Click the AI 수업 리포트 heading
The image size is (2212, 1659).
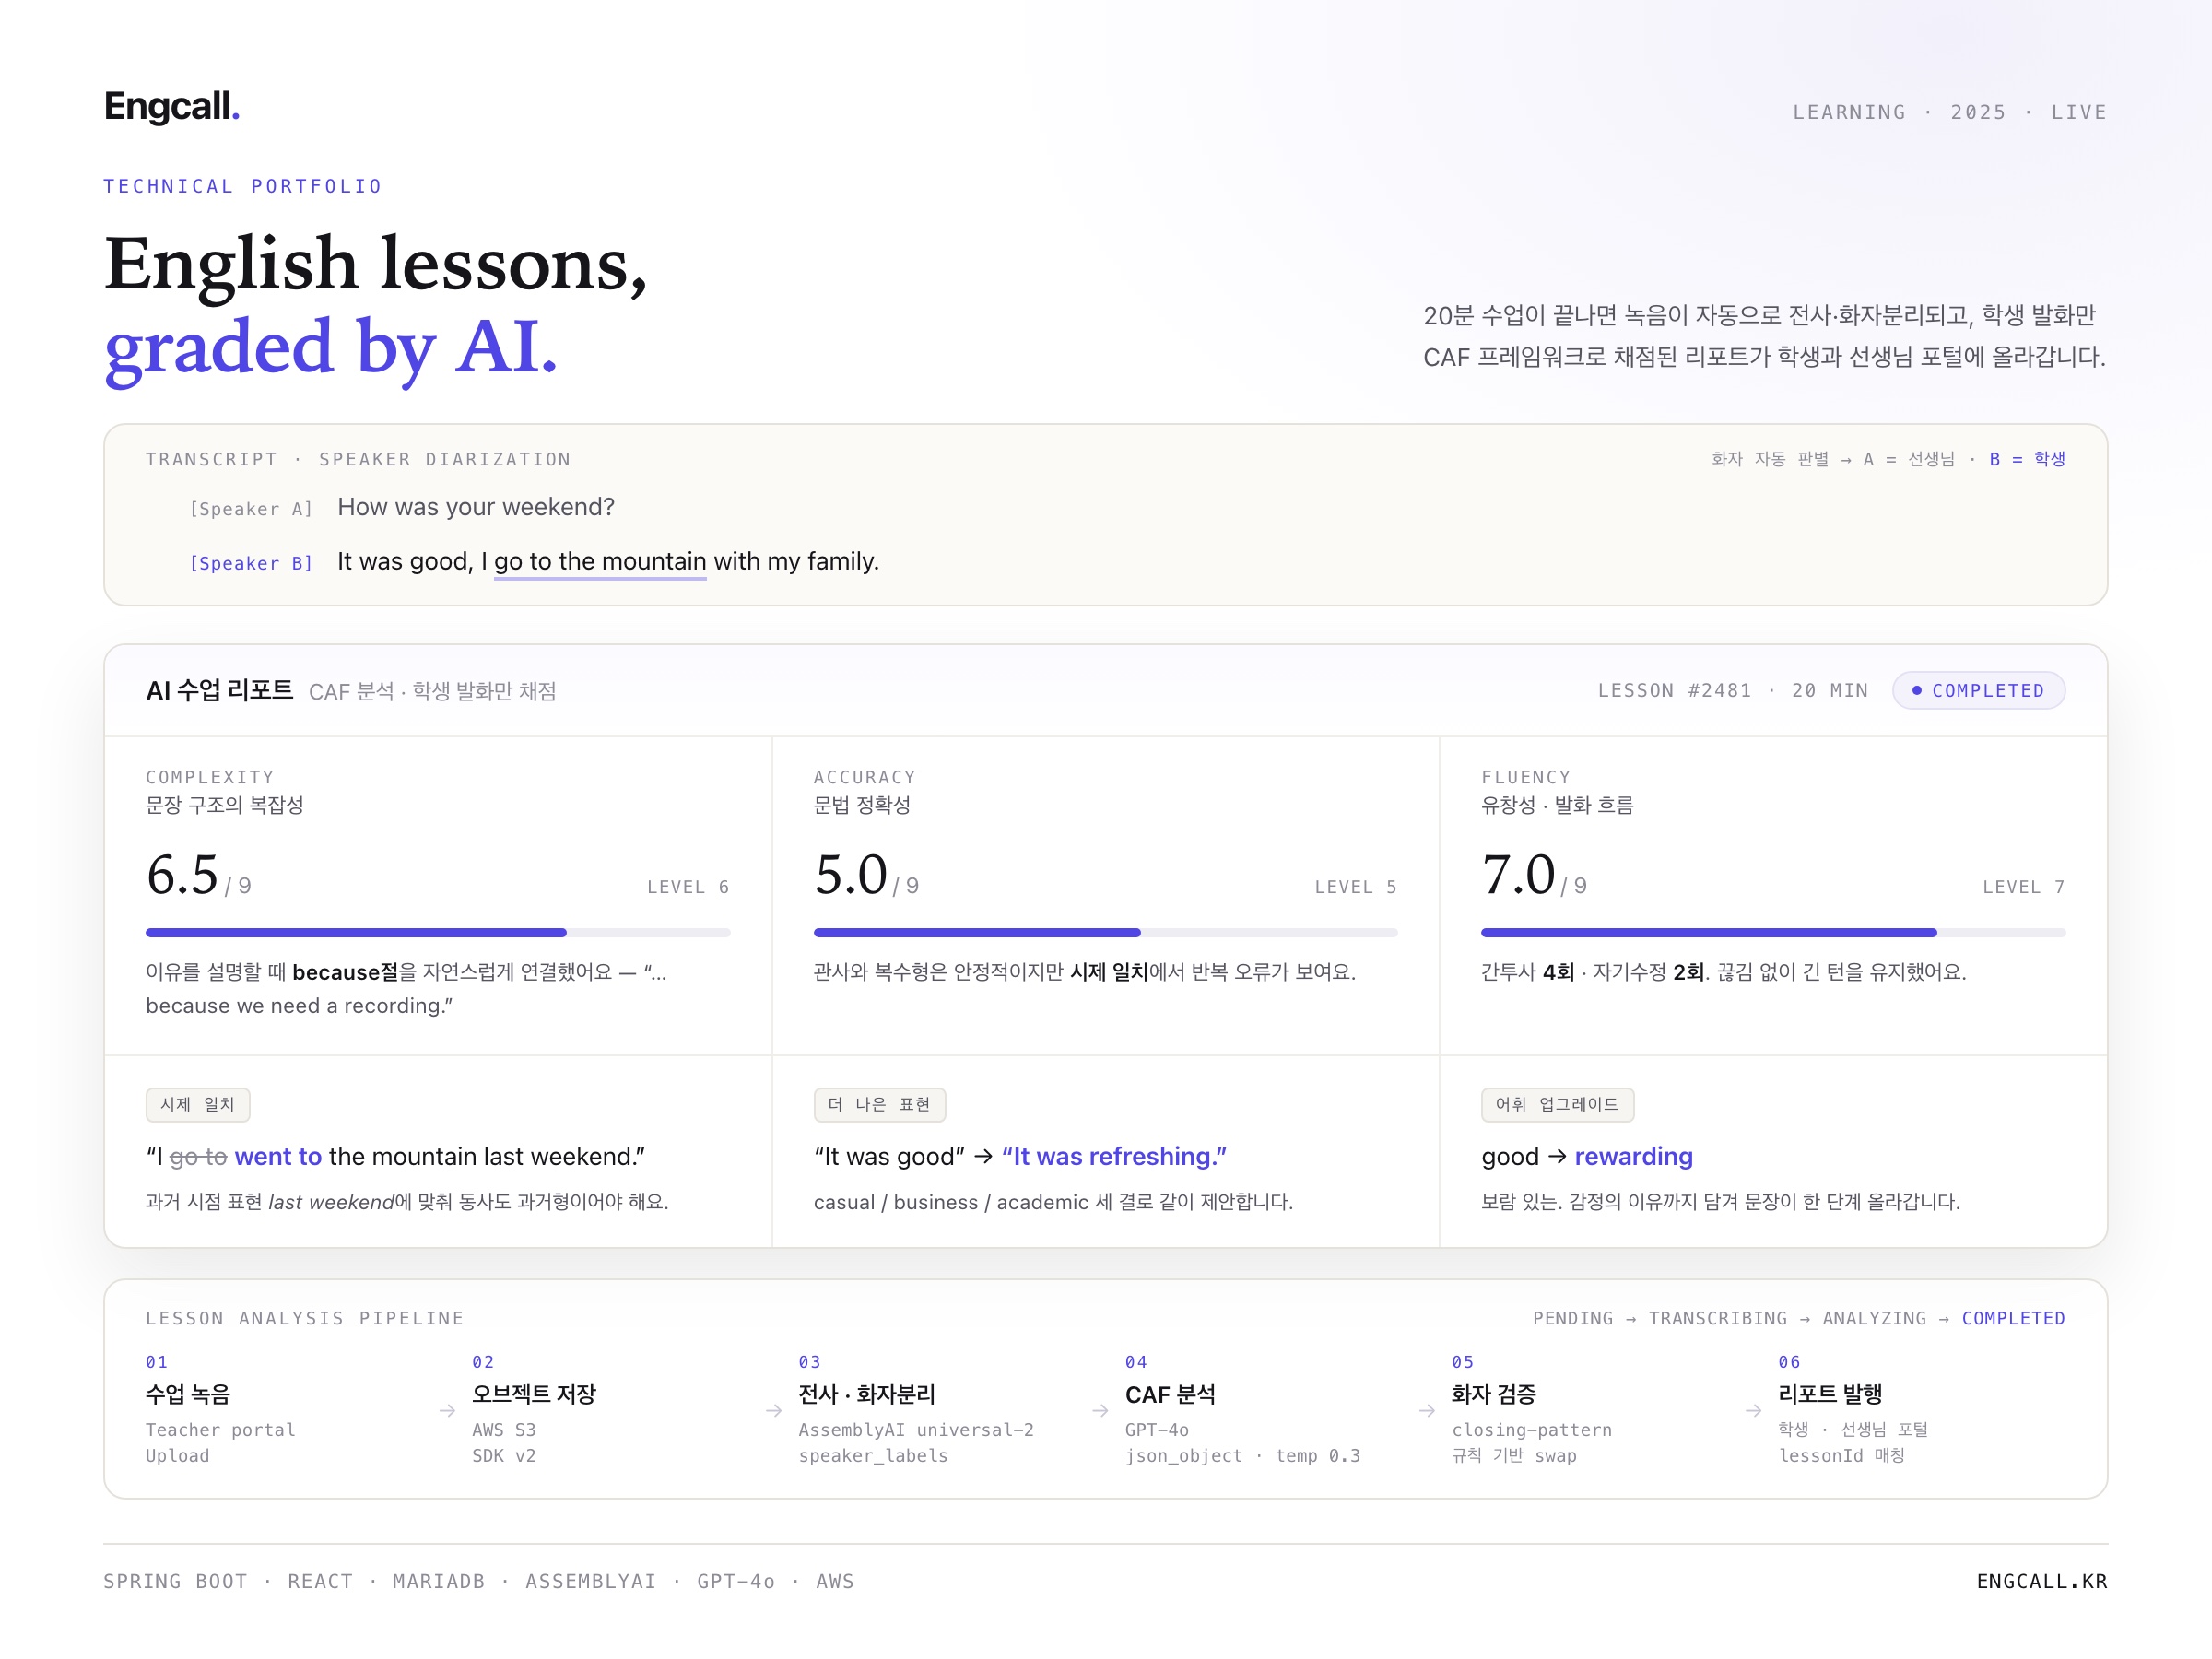[x=220, y=690]
